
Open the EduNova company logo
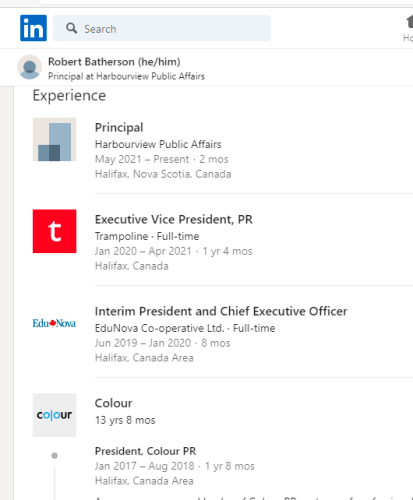[54, 323]
